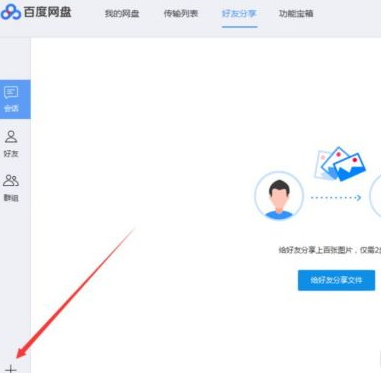Open the 群组 groups section
This screenshot has height=373, width=381.
[11, 188]
